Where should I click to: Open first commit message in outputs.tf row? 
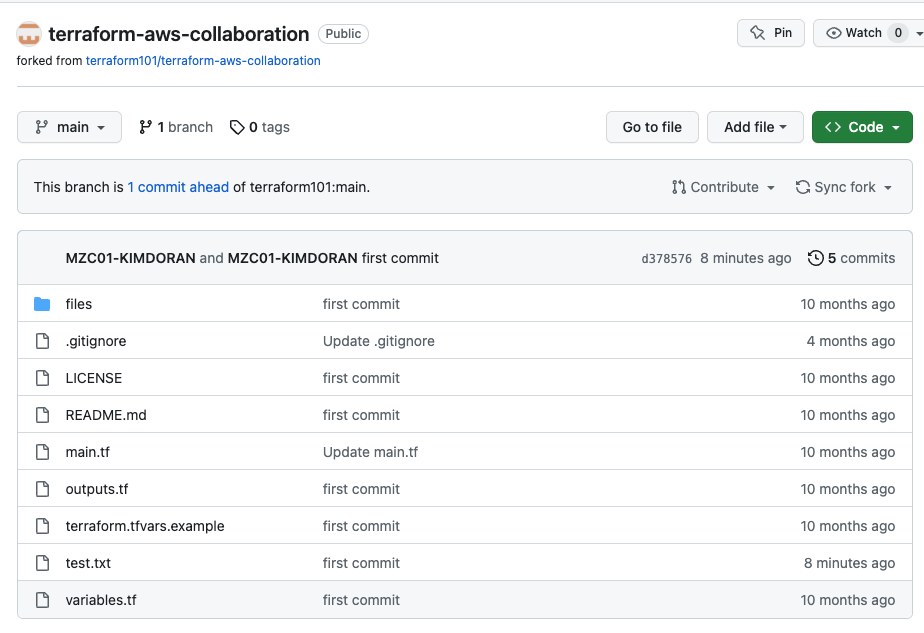coord(361,489)
